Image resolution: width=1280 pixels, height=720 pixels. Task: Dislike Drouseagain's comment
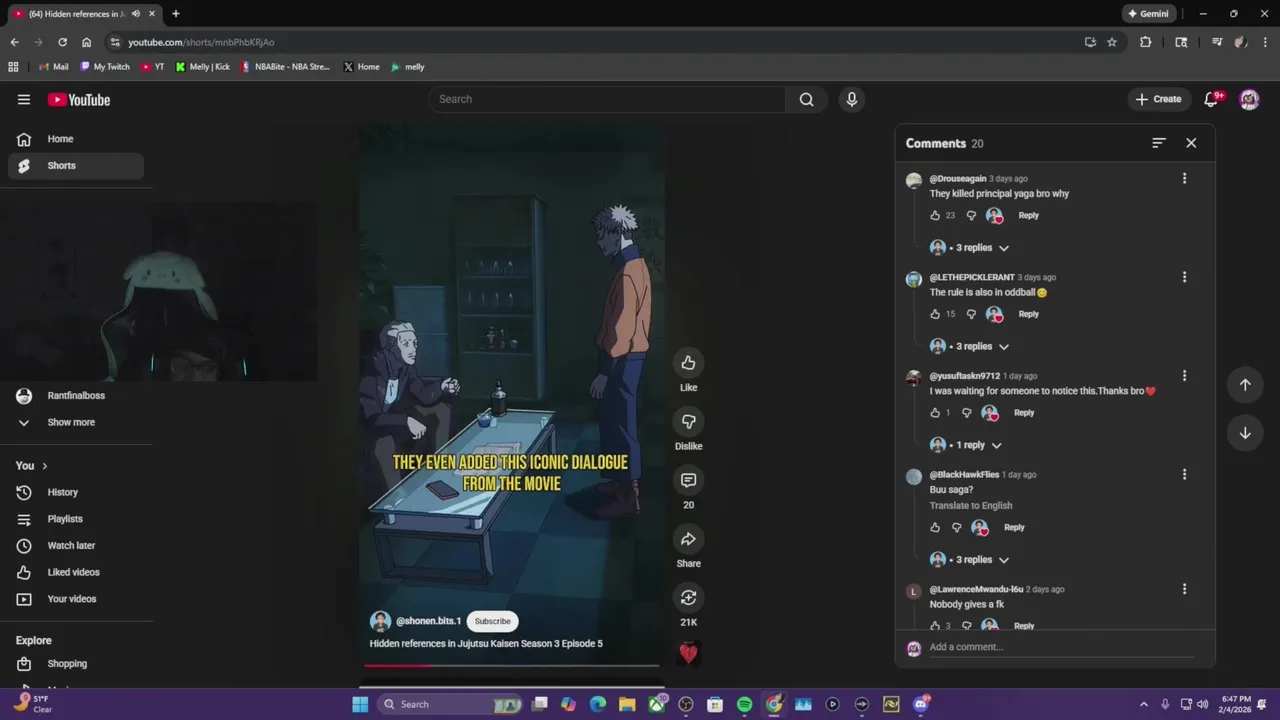[x=971, y=215]
